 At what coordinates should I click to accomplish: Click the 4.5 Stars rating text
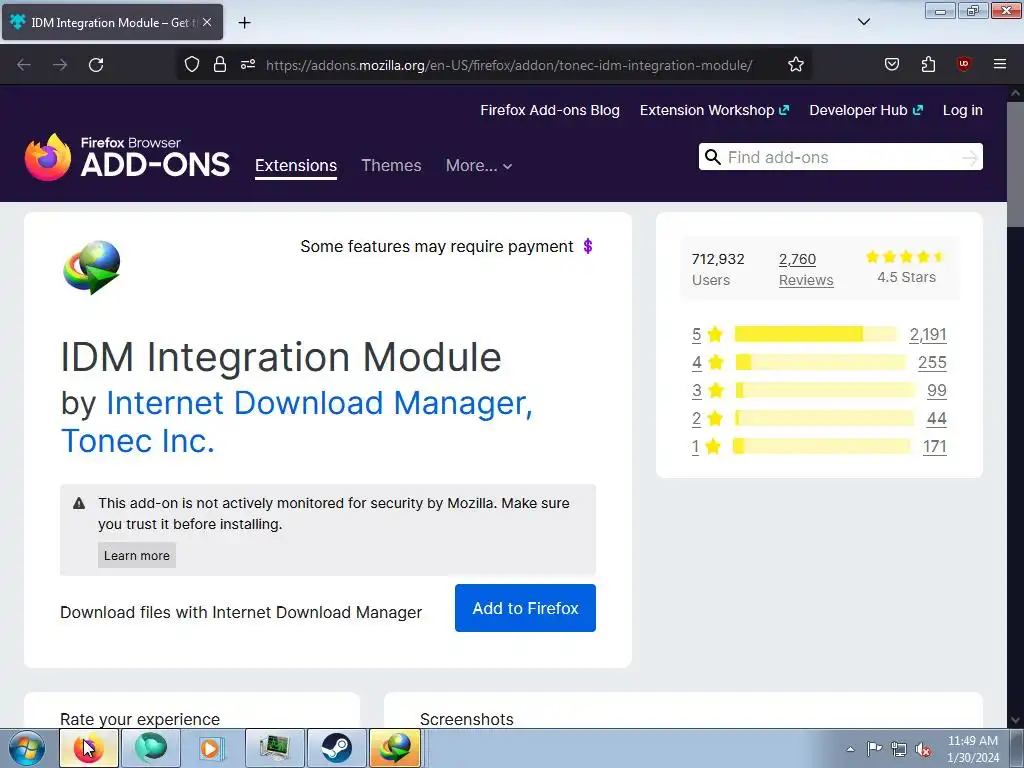coord(906,277)
